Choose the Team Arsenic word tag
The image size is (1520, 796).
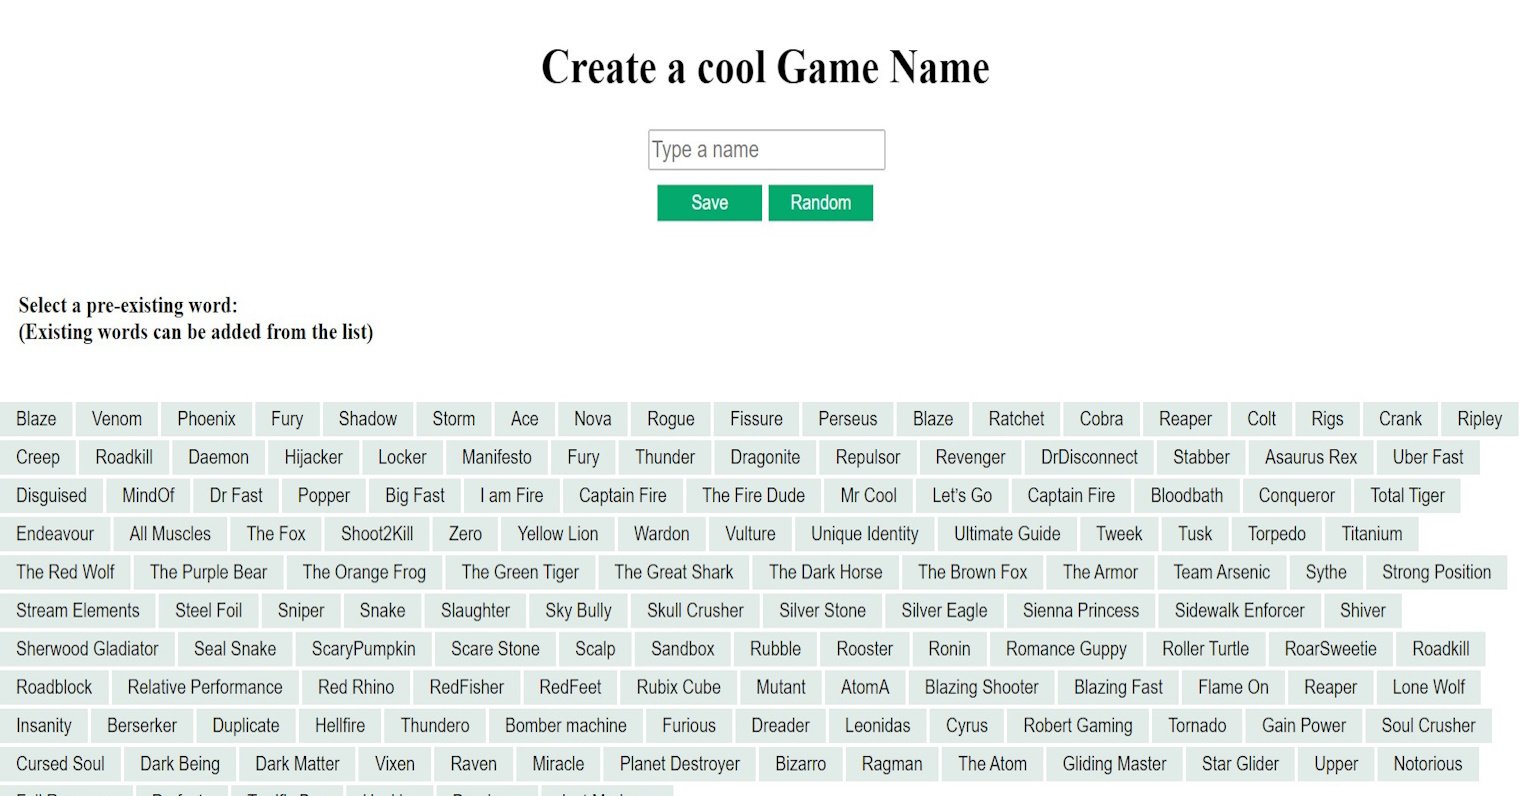coord(1221,572)
